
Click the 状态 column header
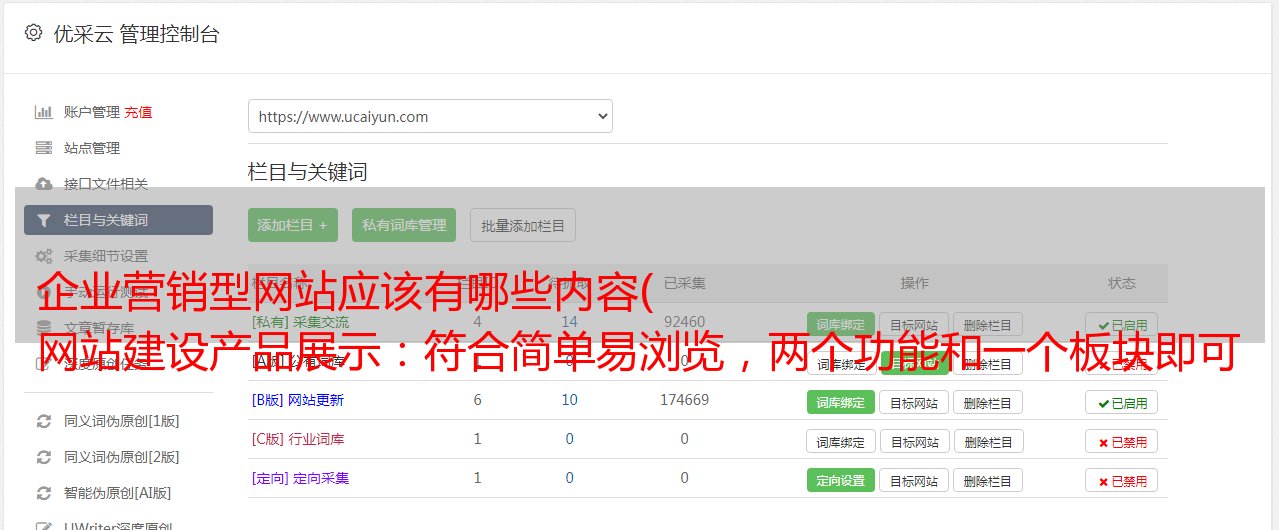[1122, 283]
